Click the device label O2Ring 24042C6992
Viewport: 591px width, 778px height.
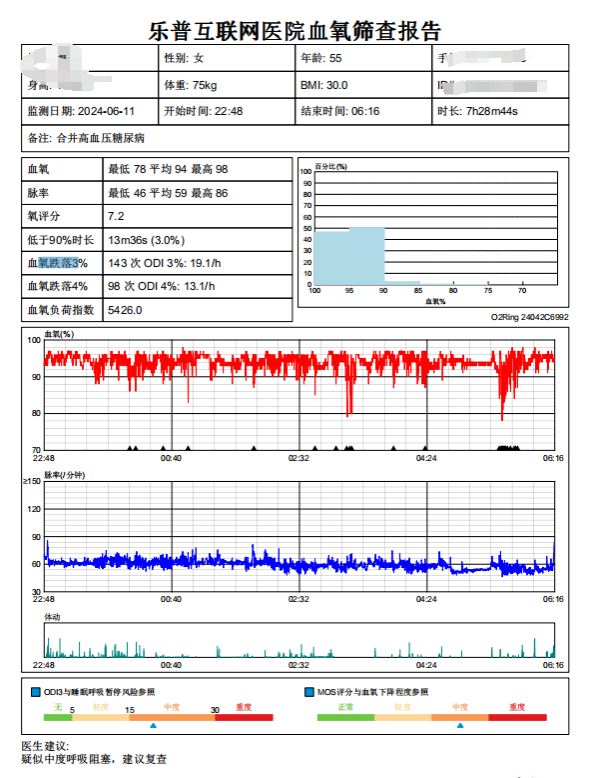point(529,317)
